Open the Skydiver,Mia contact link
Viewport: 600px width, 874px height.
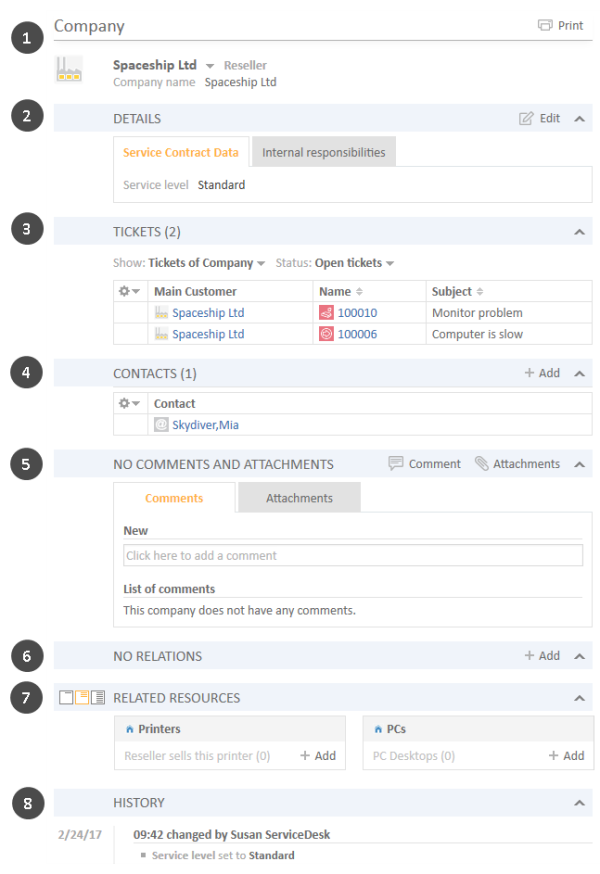tap(205, 425)
